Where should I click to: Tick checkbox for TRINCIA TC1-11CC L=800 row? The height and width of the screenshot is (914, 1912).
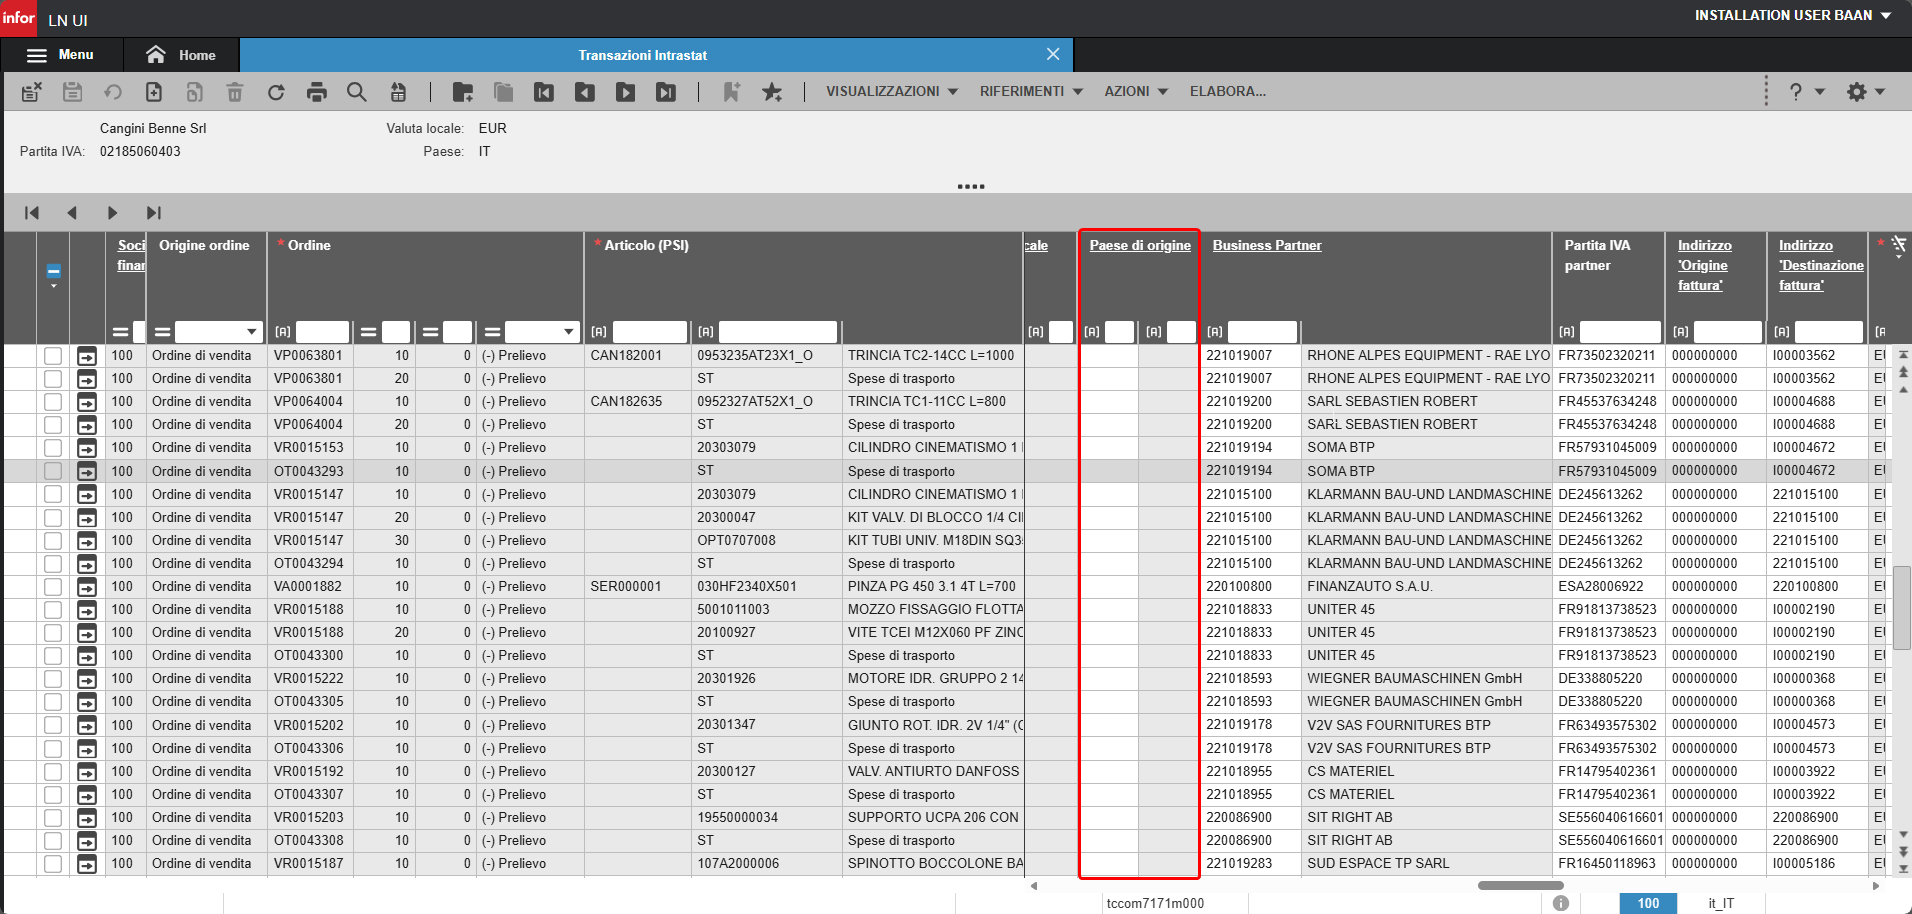pyautogui.click(x=53, y=402)
